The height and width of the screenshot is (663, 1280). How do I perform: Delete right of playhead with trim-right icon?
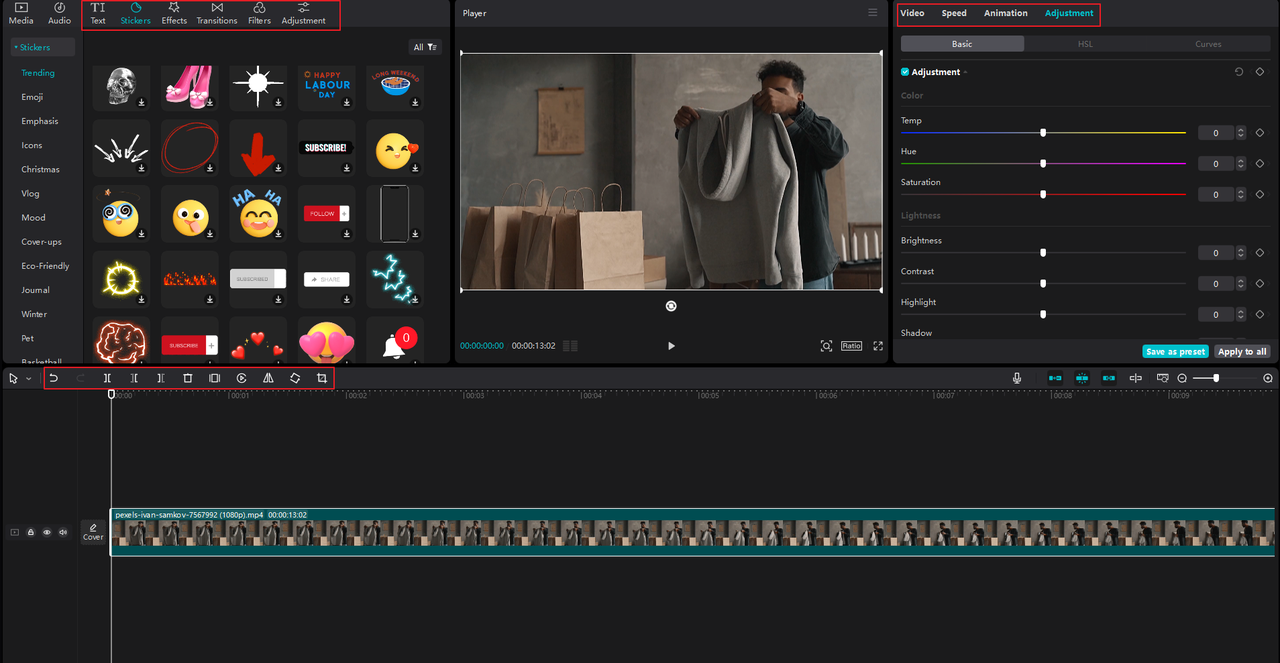pyautogui.click(x=161, y=378)
